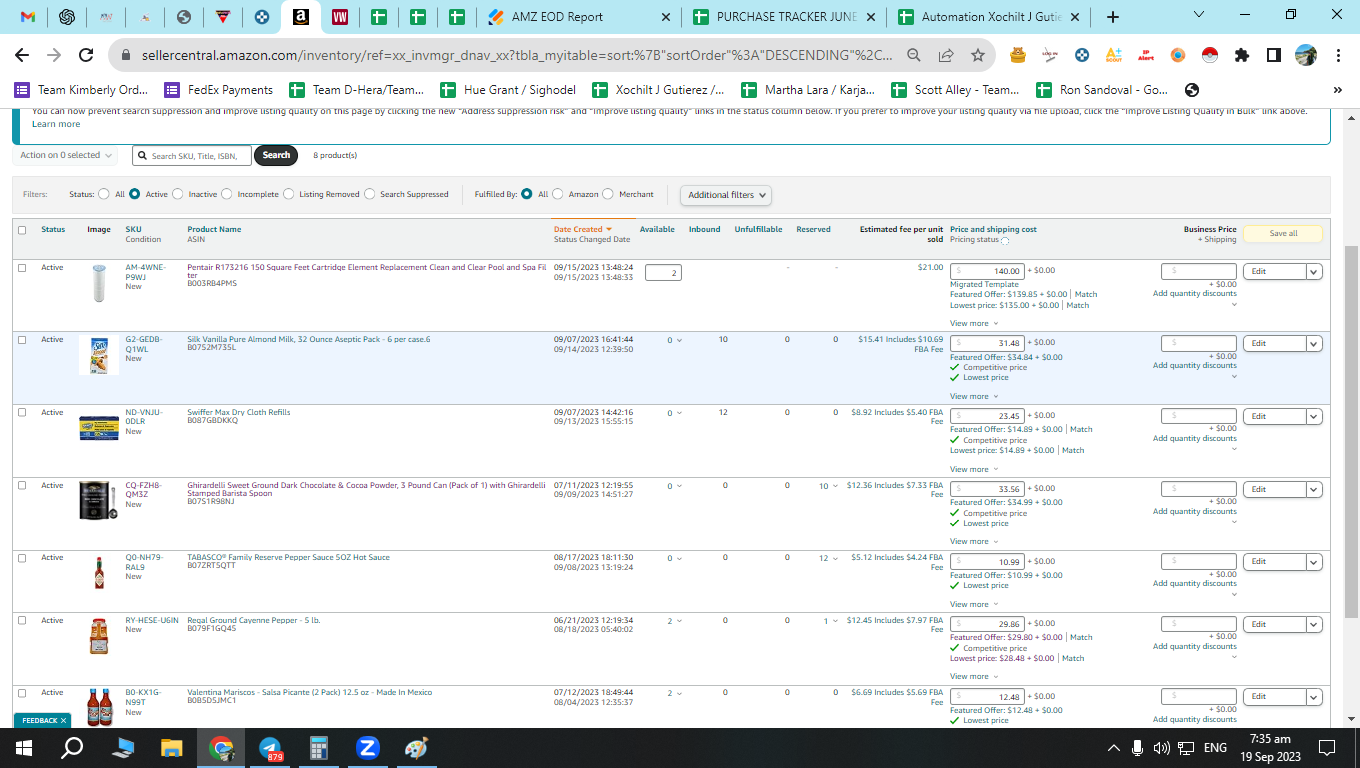Expand View more for Regal Cayenne pricing
This screenshot has height=768, width=1360.
coord(972,676)
